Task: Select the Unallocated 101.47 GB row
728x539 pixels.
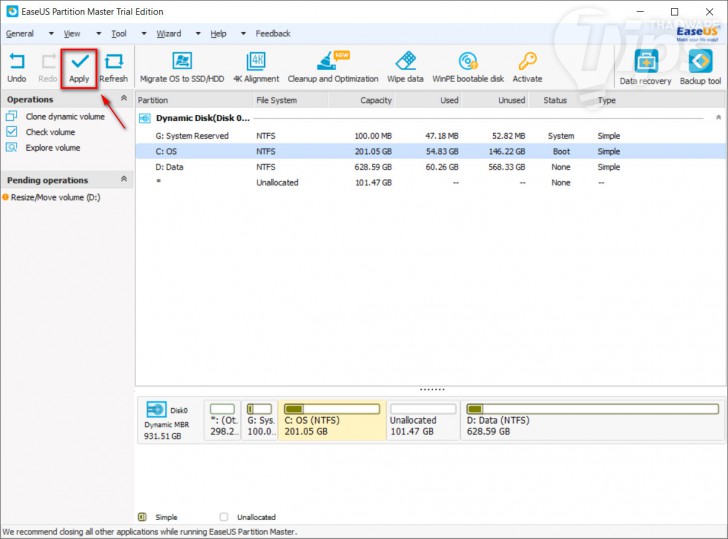Action: tap(431, 182)
